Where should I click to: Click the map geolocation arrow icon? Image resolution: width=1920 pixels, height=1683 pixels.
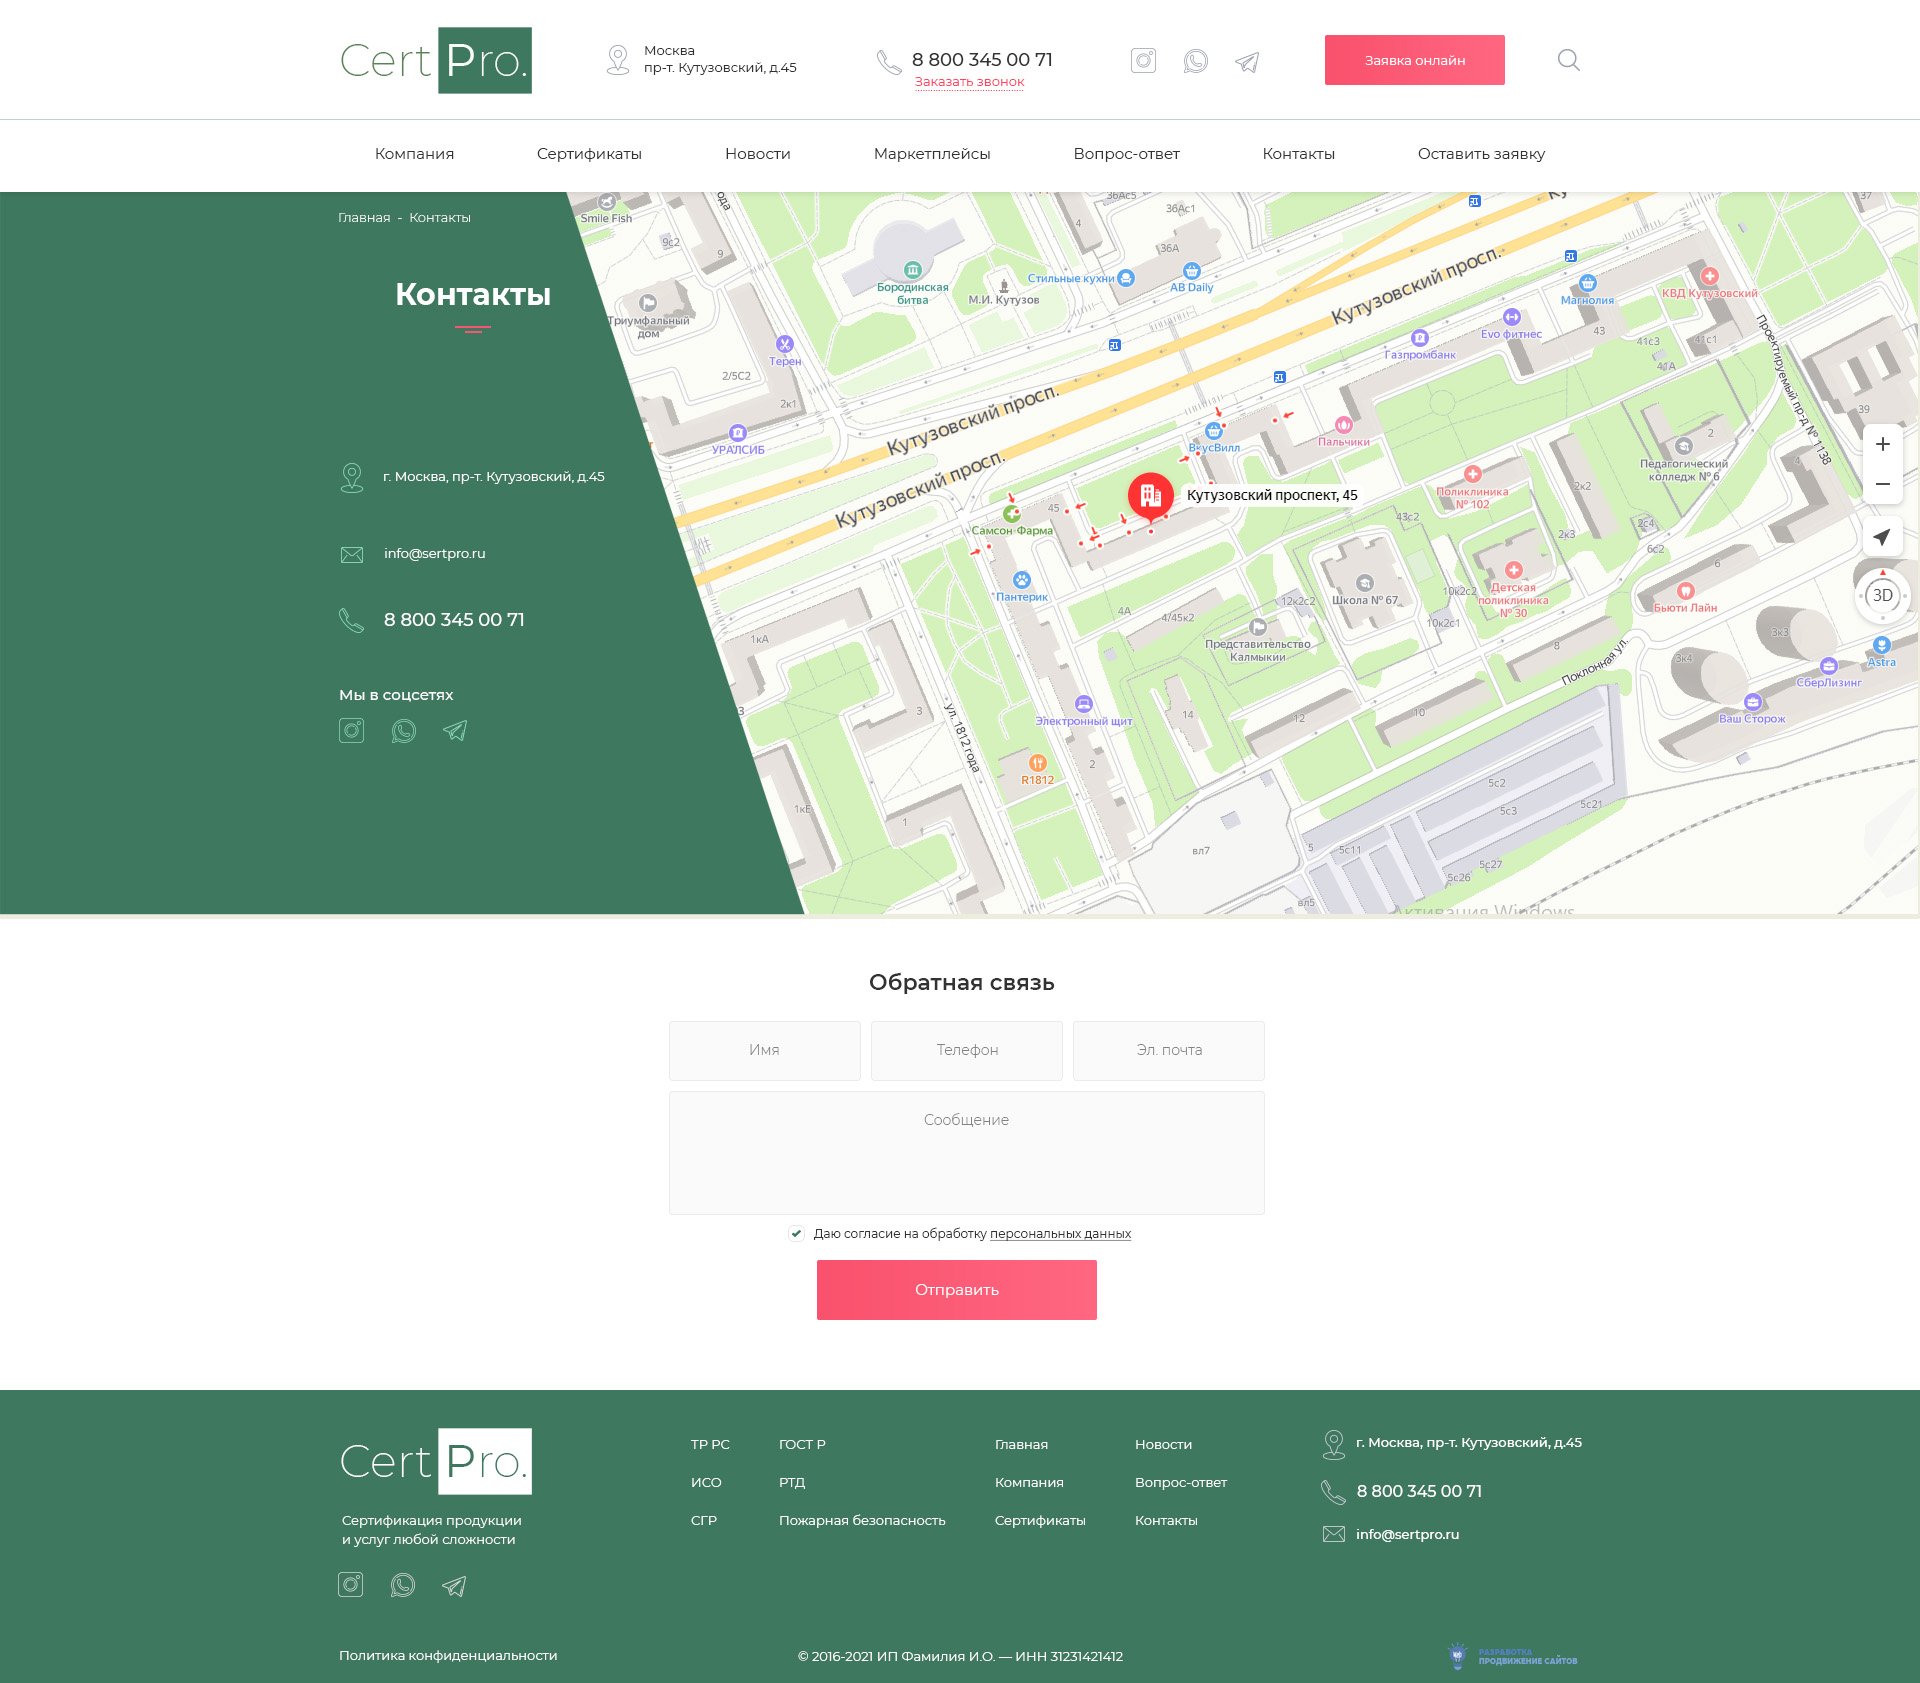point(1882,537)
